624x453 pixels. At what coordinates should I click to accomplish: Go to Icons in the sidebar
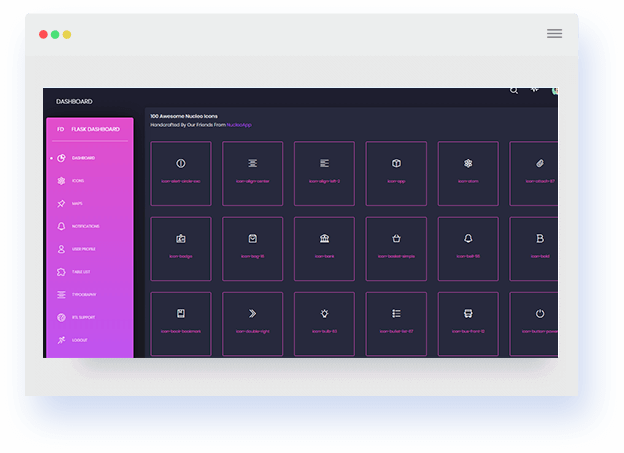tap(77, 181)
